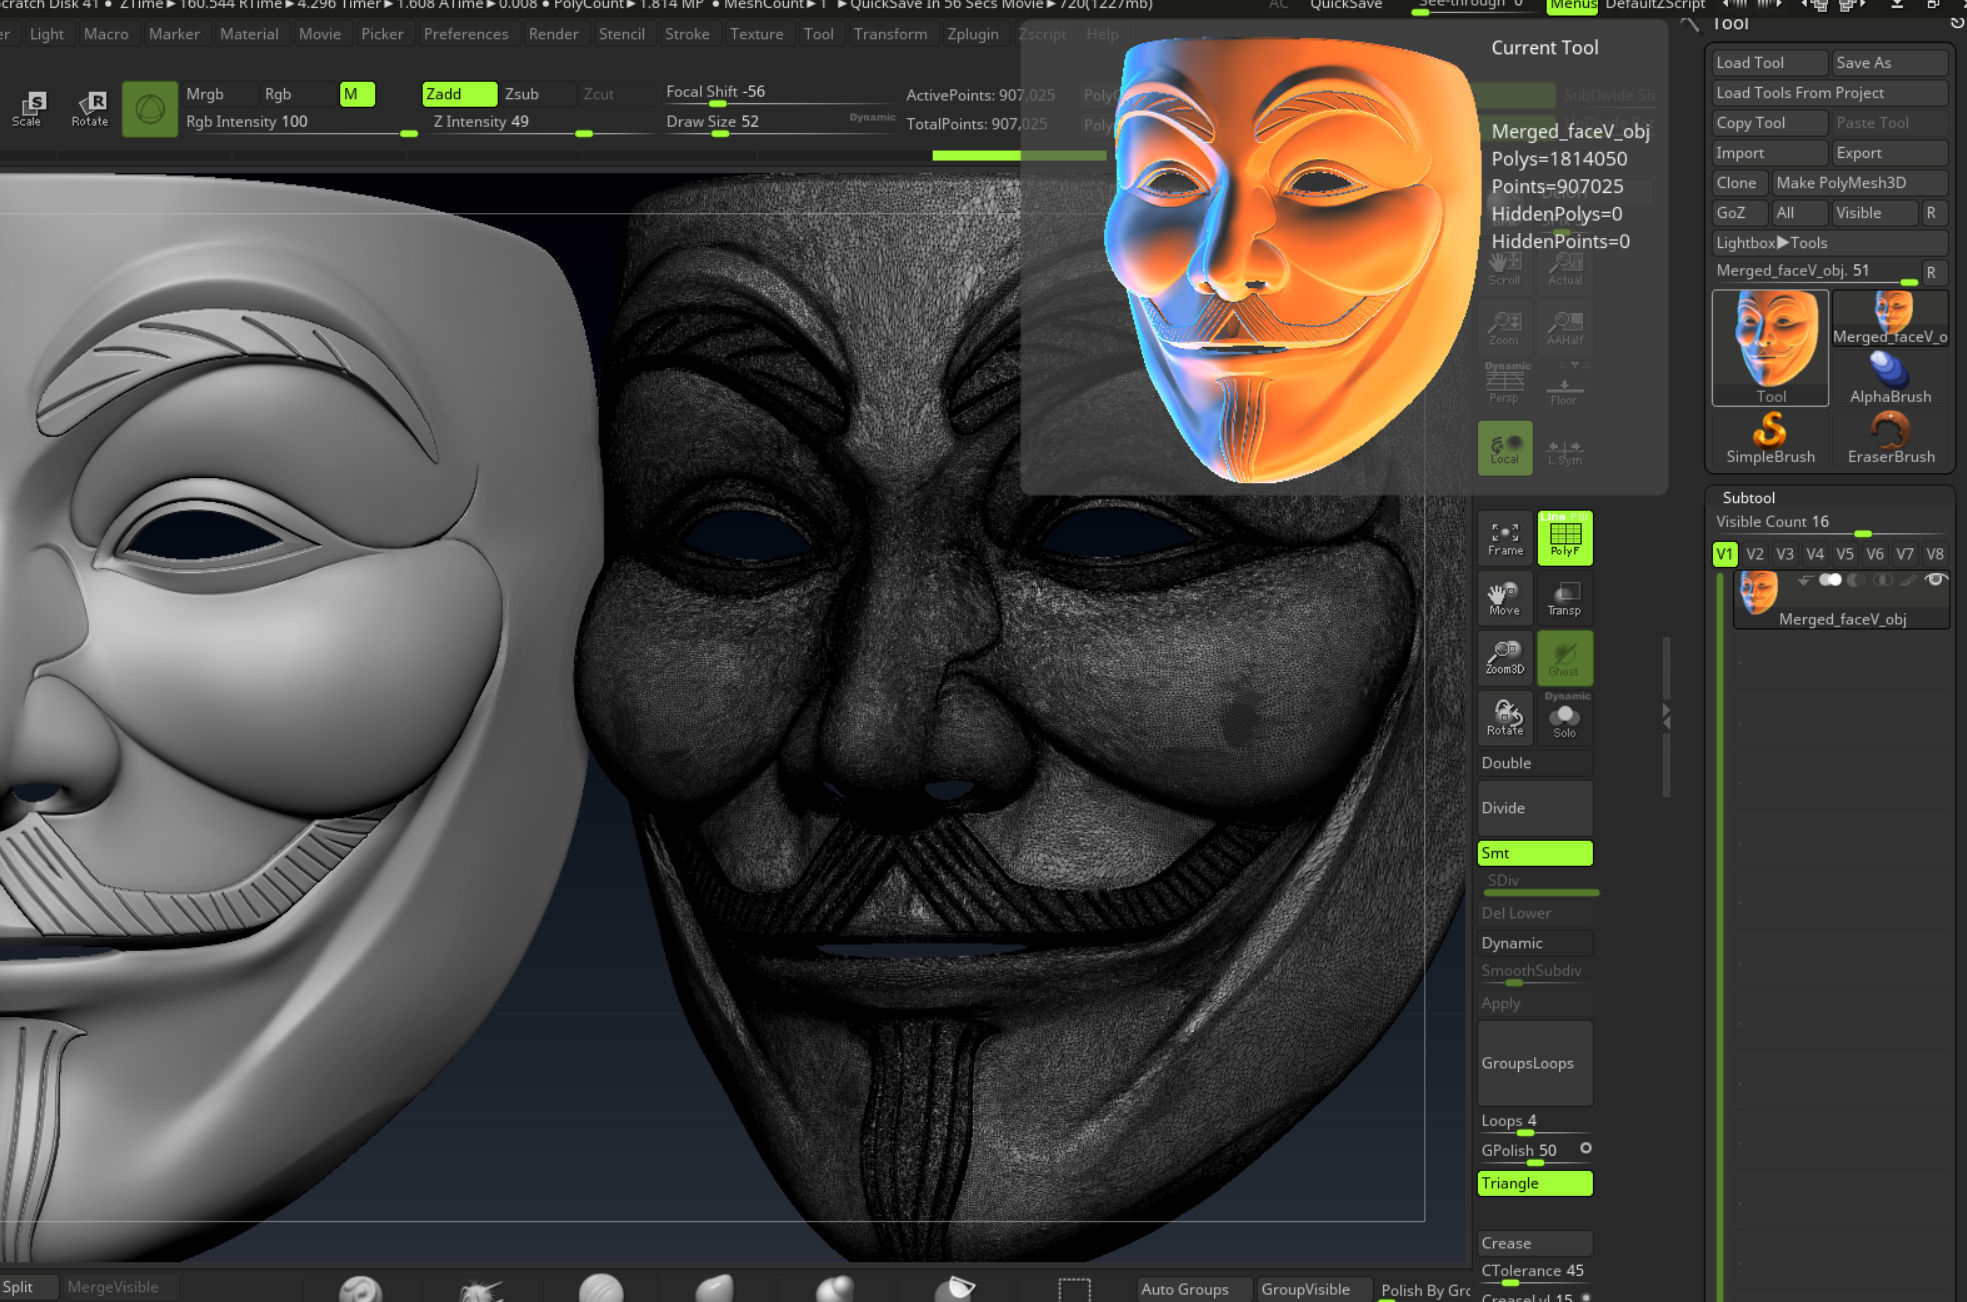Select the SimpleBrush tool icon
Viewport: 1967px width, 1302px height.
click(x=1770, y=438)
